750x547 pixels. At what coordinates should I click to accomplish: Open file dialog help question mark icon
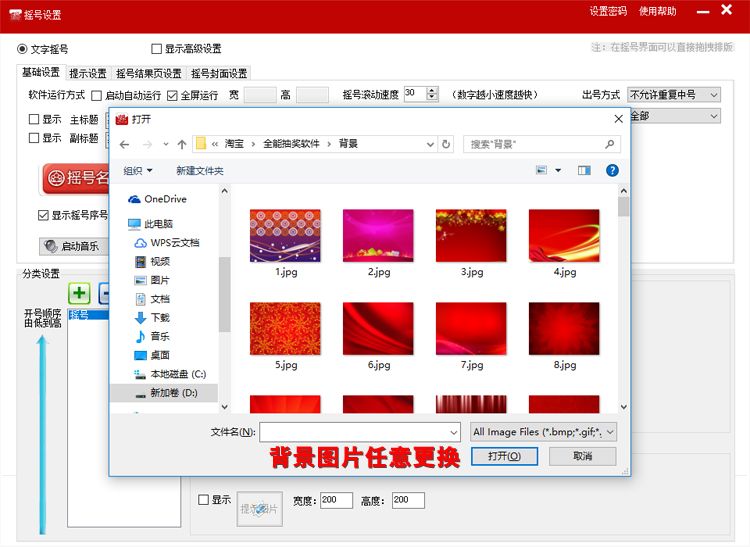(612, 171)
